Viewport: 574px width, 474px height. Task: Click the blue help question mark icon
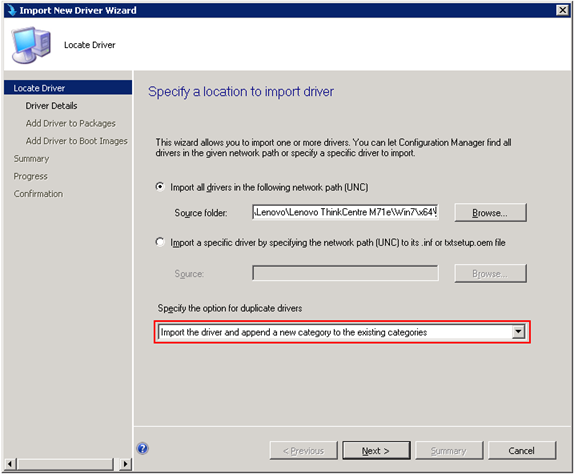coord(142,448)
